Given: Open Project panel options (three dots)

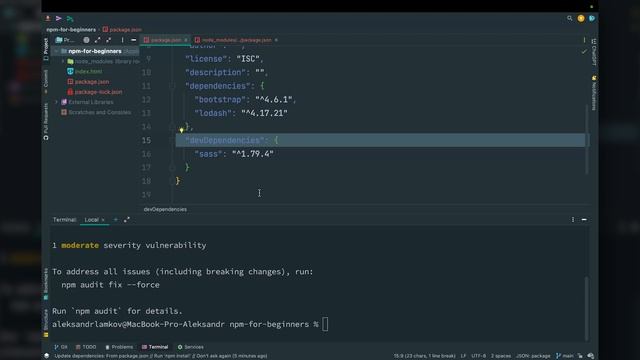Looking at the screenshot, I should coord(122,40).
